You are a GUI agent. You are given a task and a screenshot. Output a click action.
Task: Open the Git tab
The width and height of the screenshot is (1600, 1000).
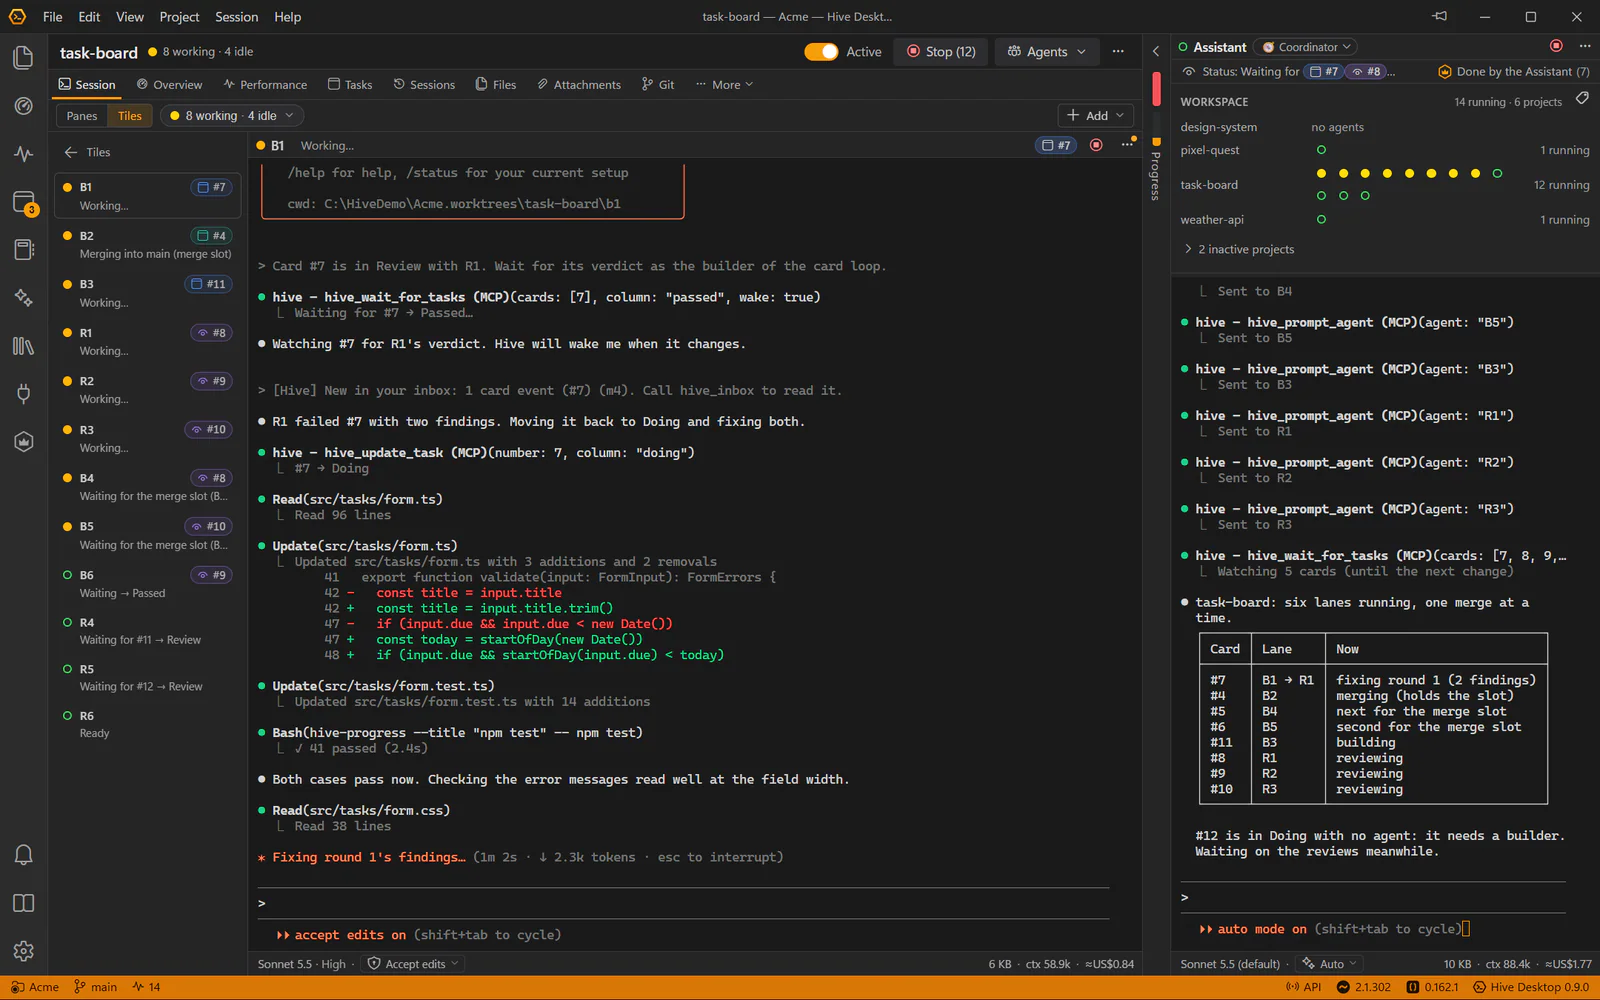(x=658, y=85)
